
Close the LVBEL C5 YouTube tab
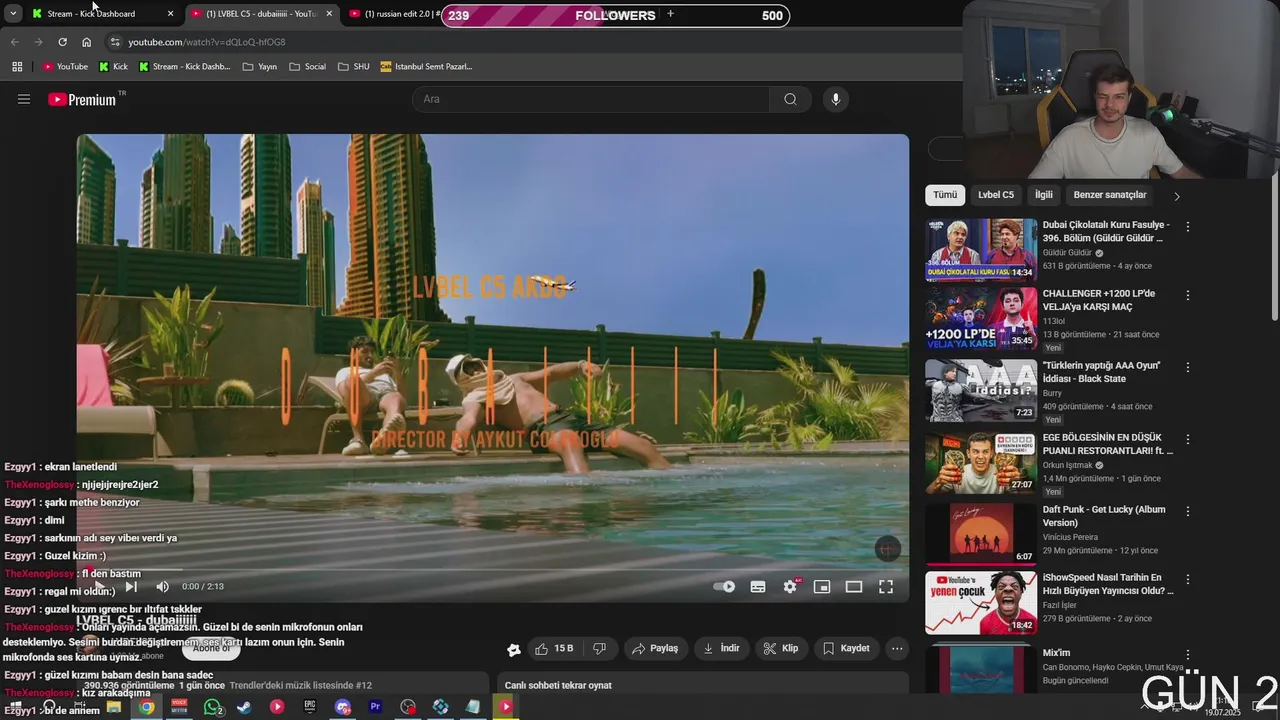[x=329, y=14]
